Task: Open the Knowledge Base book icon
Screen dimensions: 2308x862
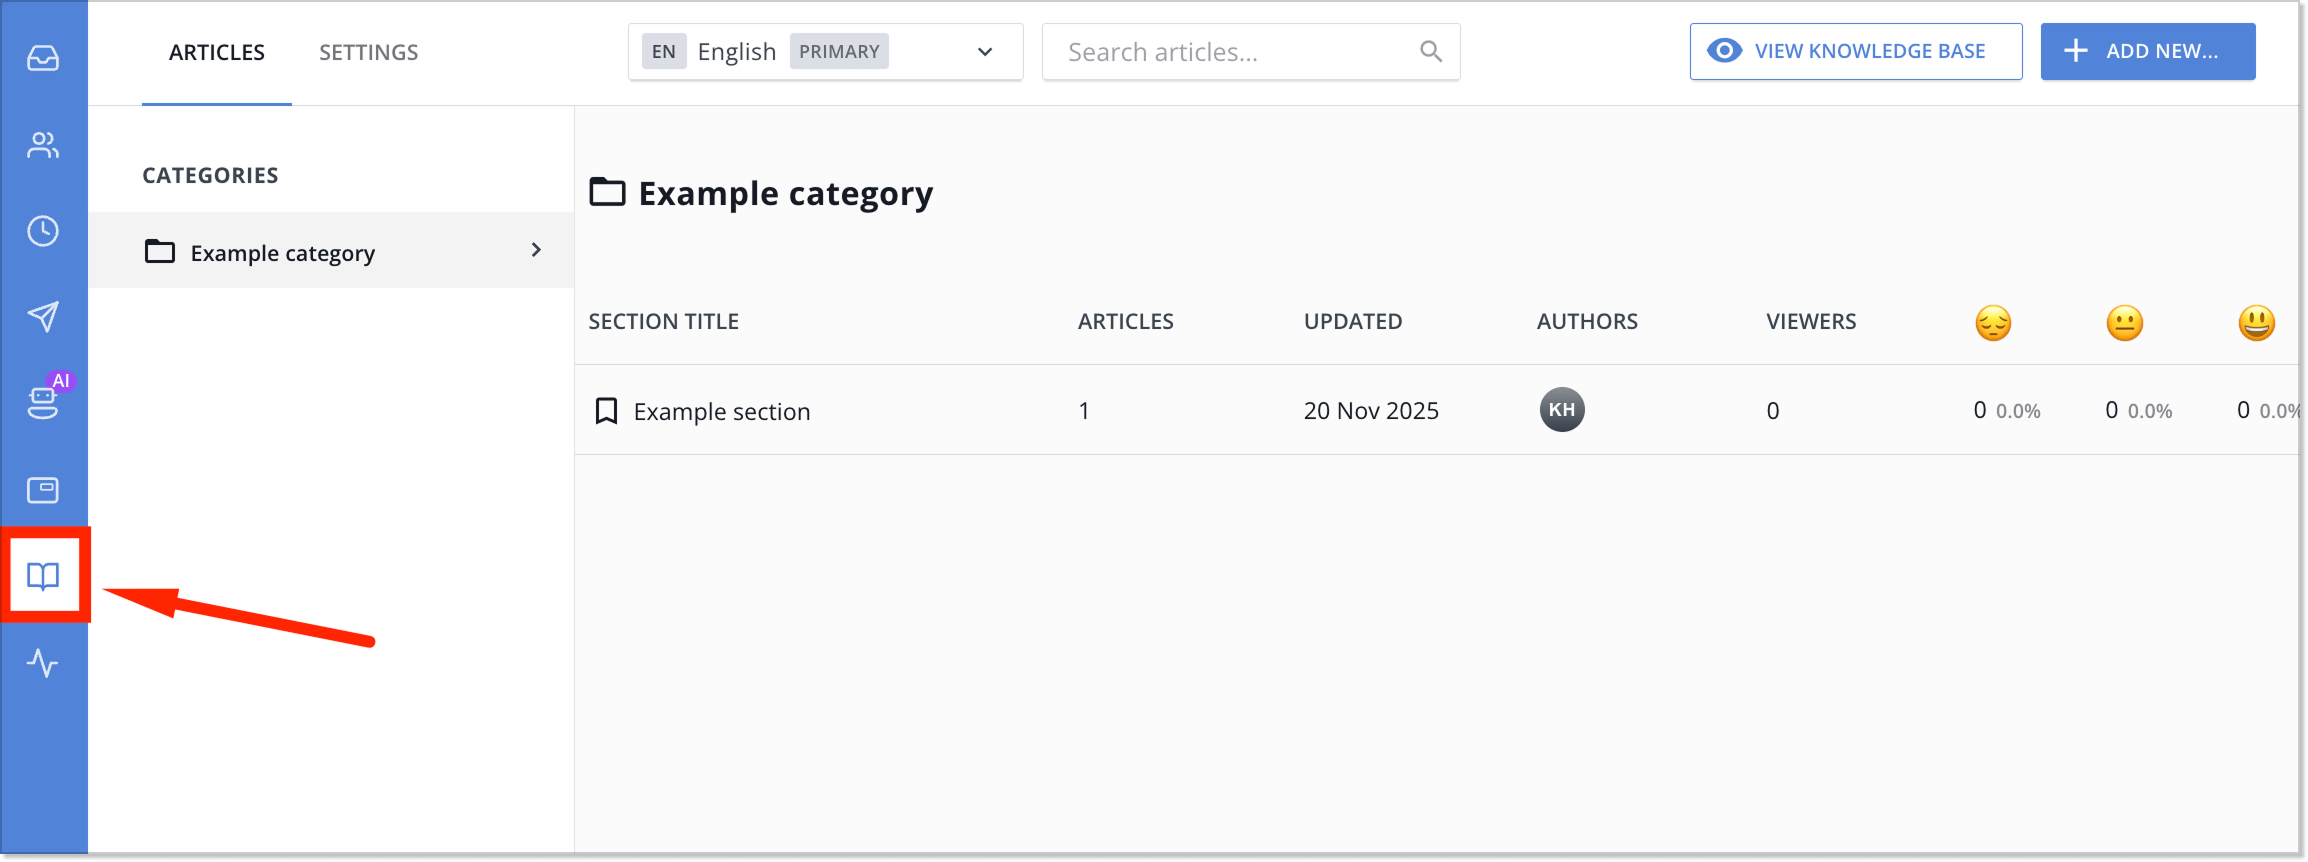Action: [44, 576]
